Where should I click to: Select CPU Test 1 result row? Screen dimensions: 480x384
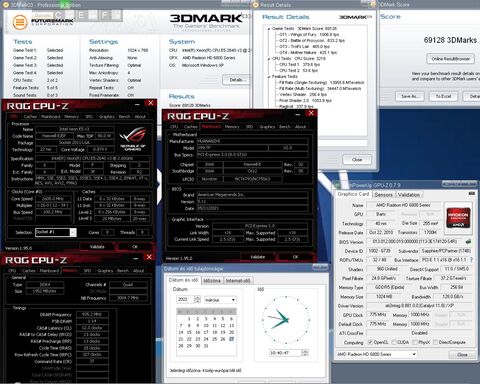298,65
